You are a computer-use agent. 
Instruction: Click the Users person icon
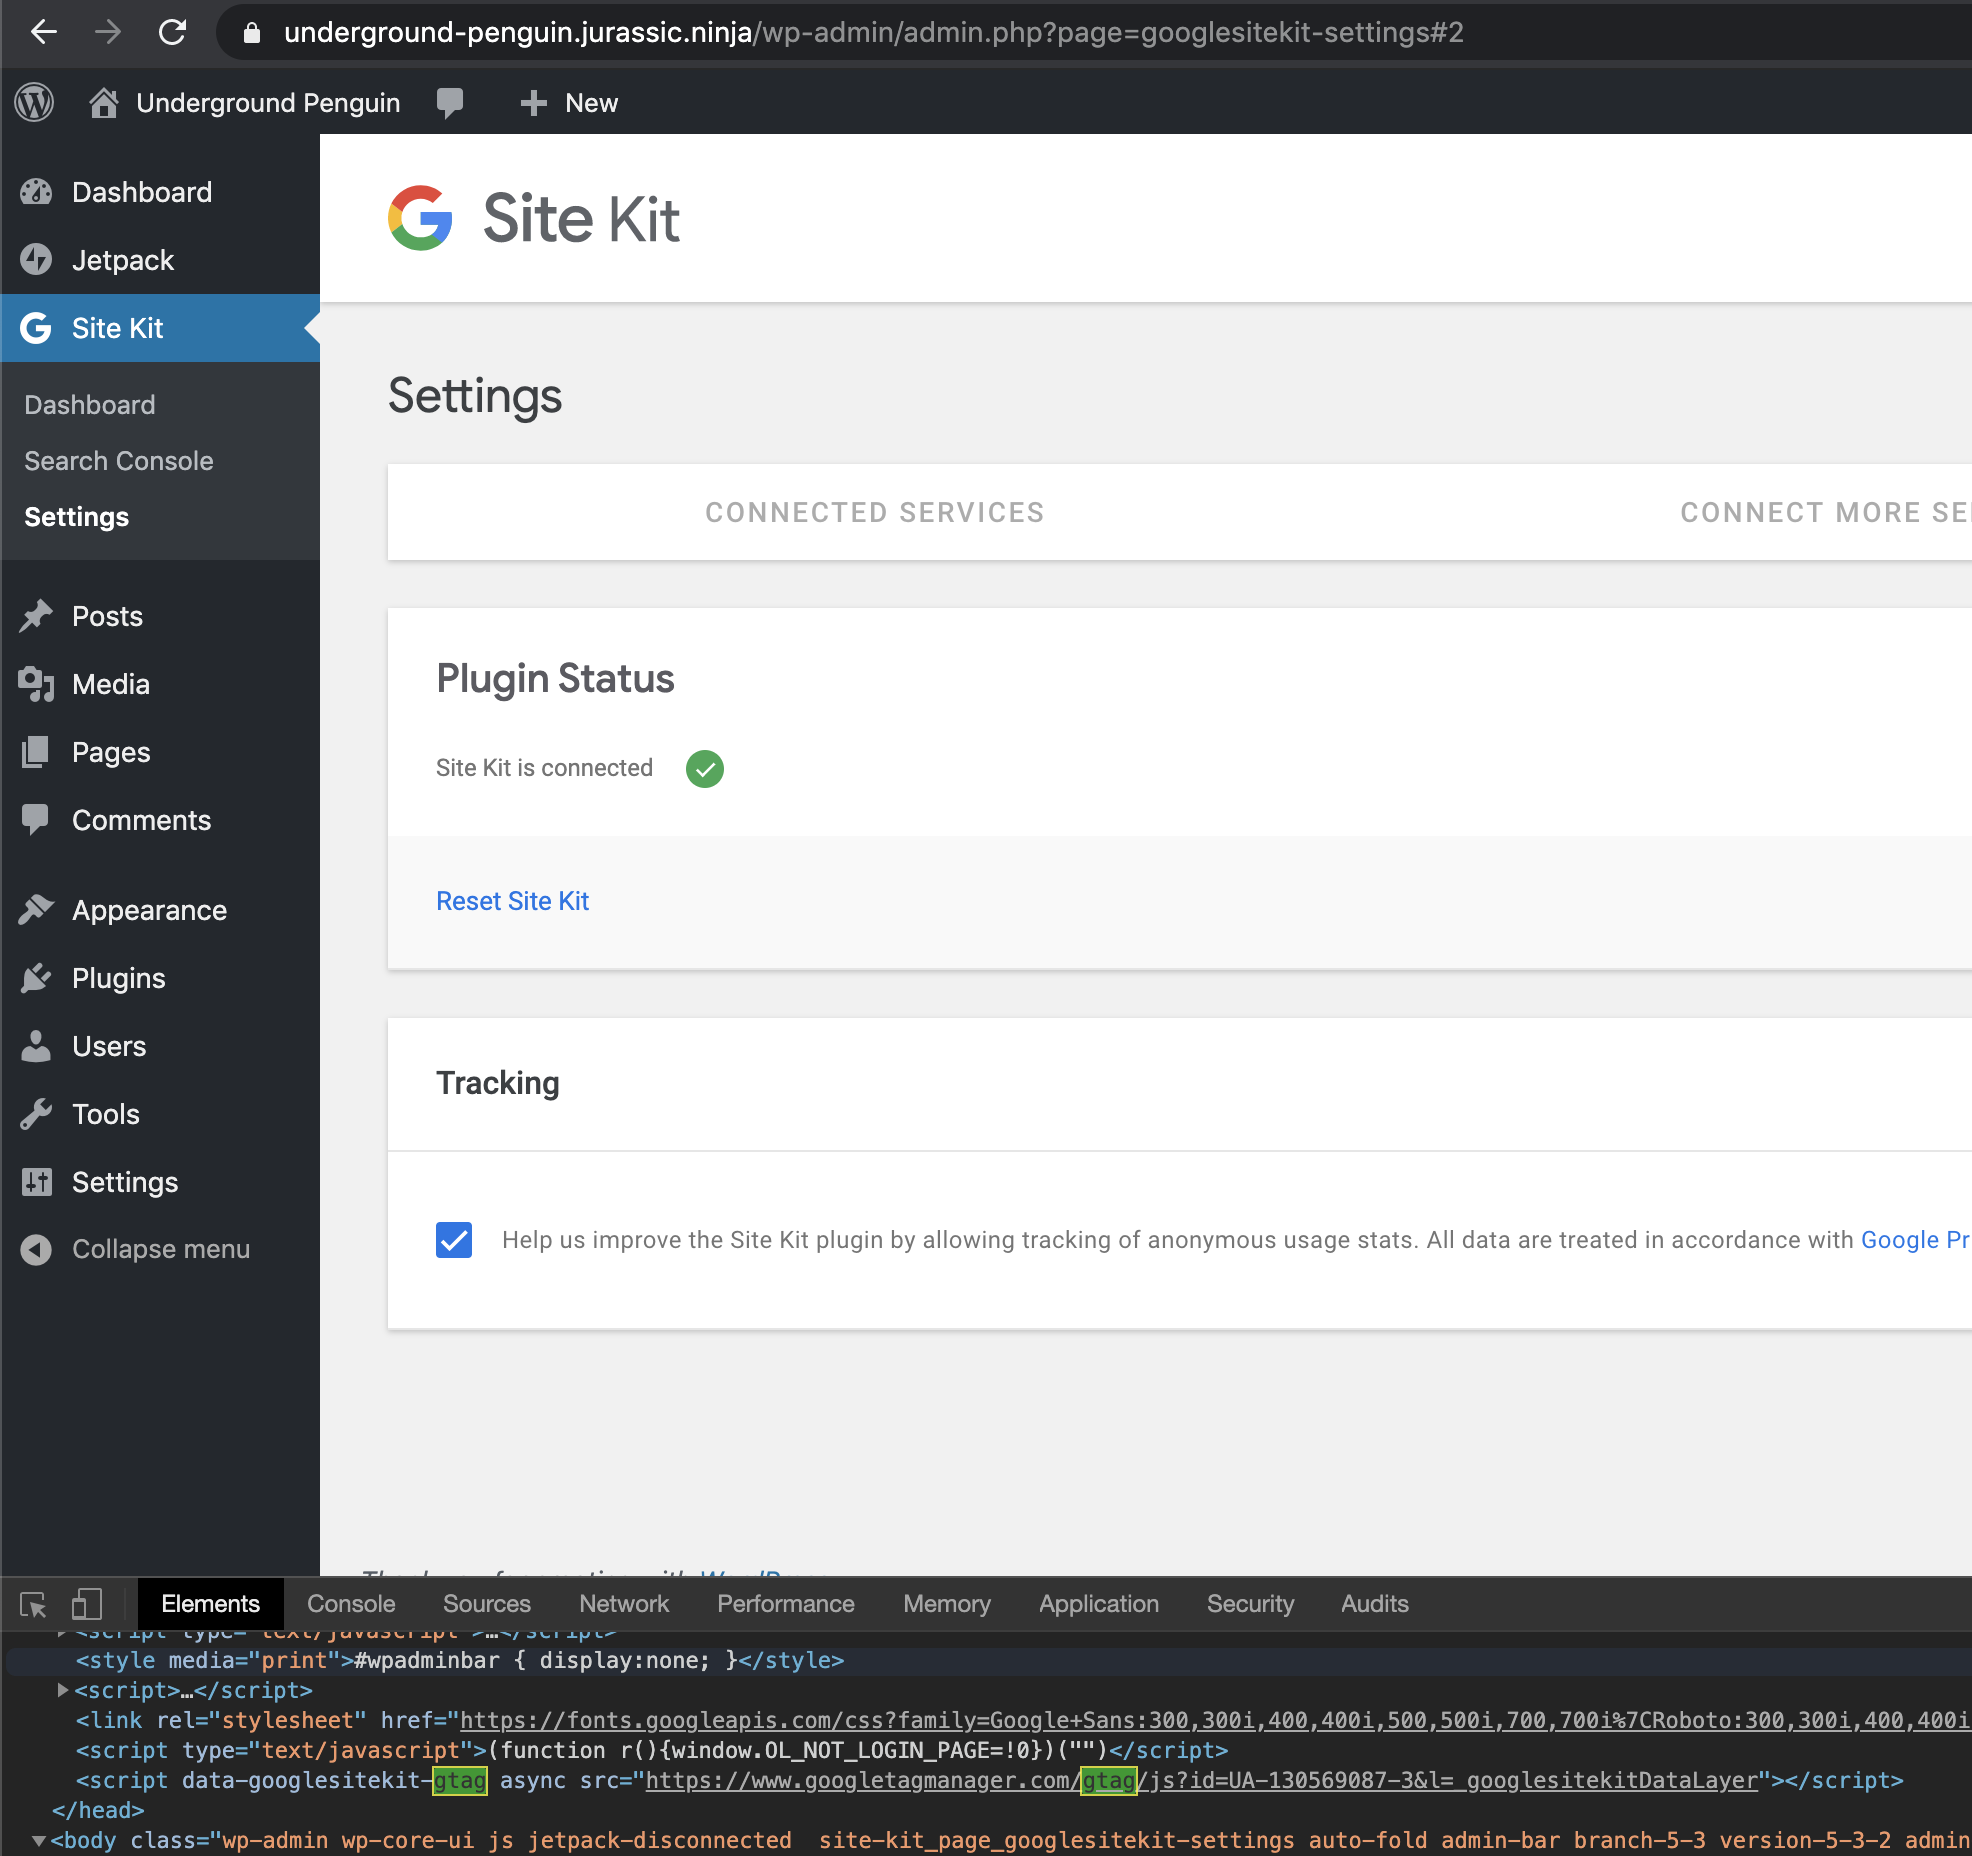[x=36, y=1046]
